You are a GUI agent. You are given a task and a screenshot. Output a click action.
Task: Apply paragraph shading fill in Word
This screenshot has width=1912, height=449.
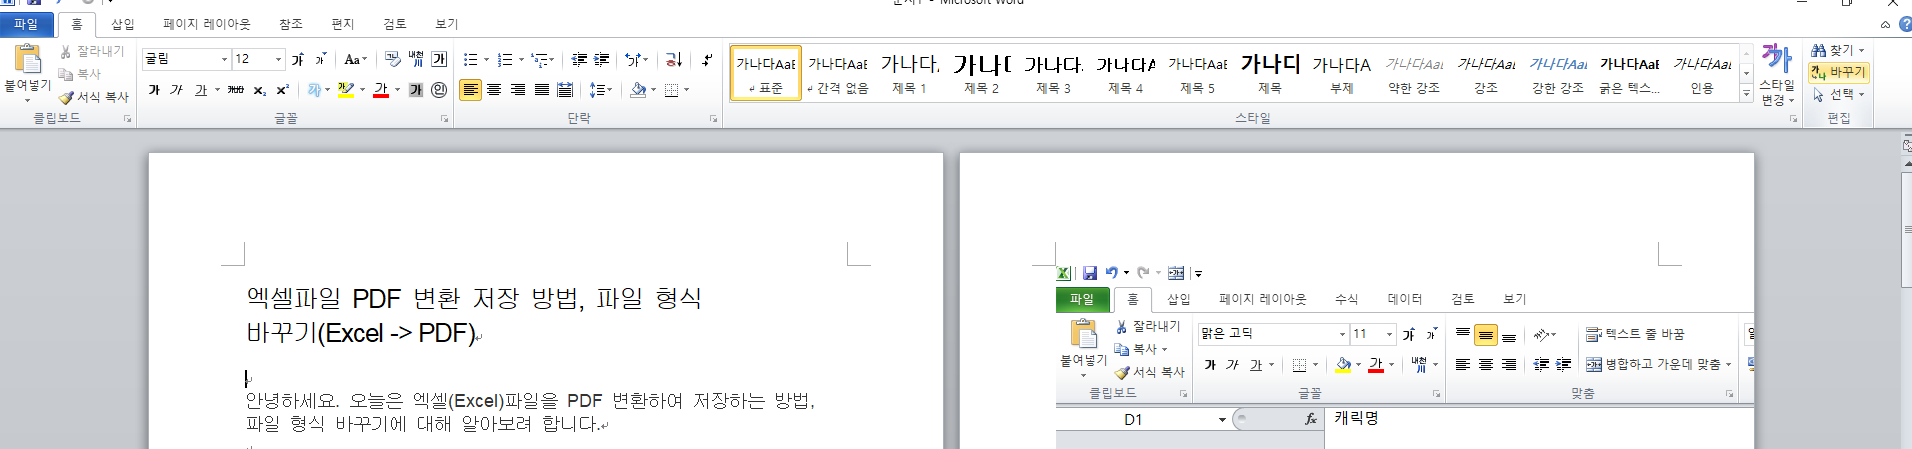coord(637,90)
